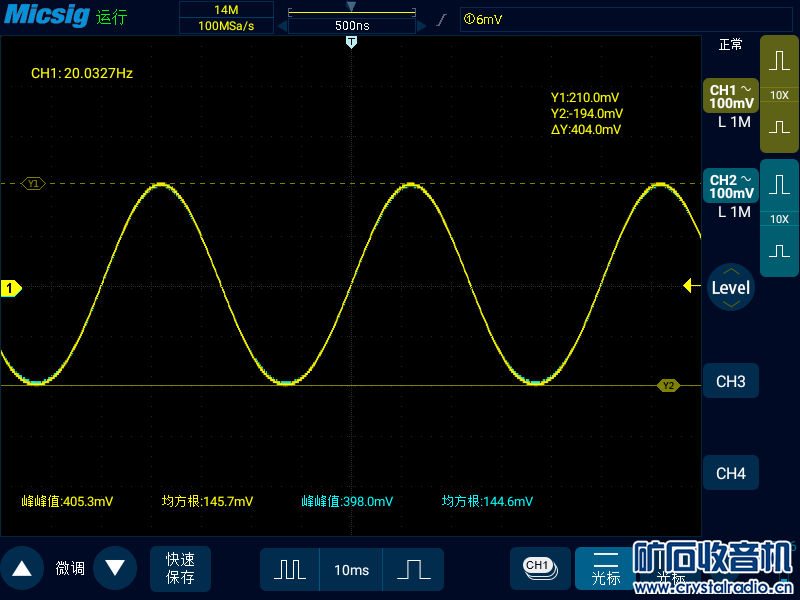Select the ΔY:404.0mV cursor readout
The width and height of the screenshot is (800, 600).
(x=586, y=130)
